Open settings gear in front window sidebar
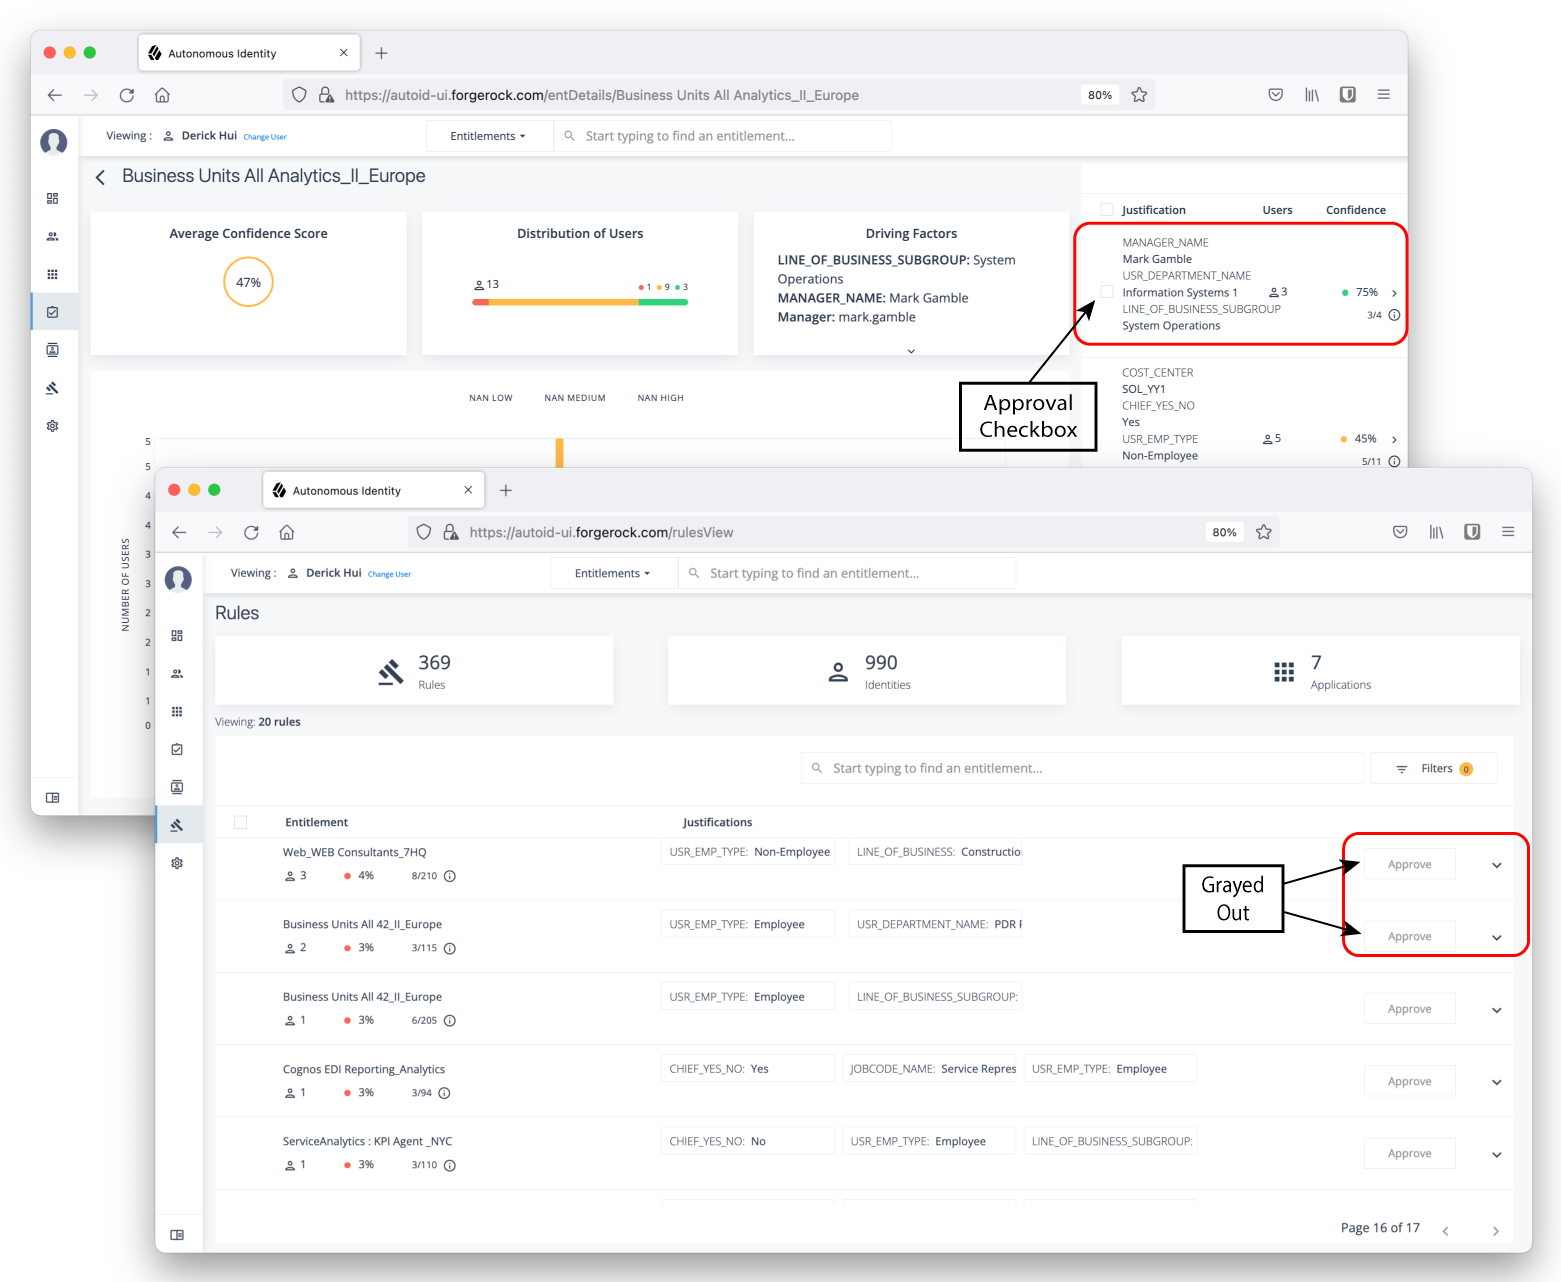This screenshot has height=1282, width=1561. pyautogui.click(x=177, y=863)
